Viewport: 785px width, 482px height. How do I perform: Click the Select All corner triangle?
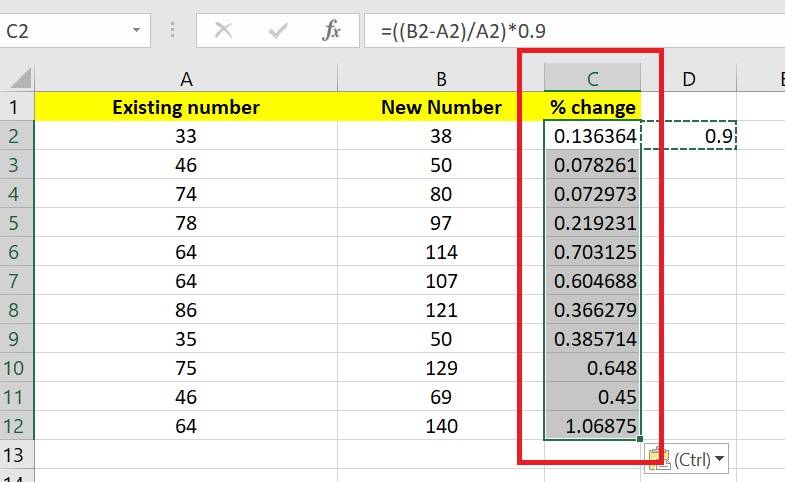click(19, 78)
